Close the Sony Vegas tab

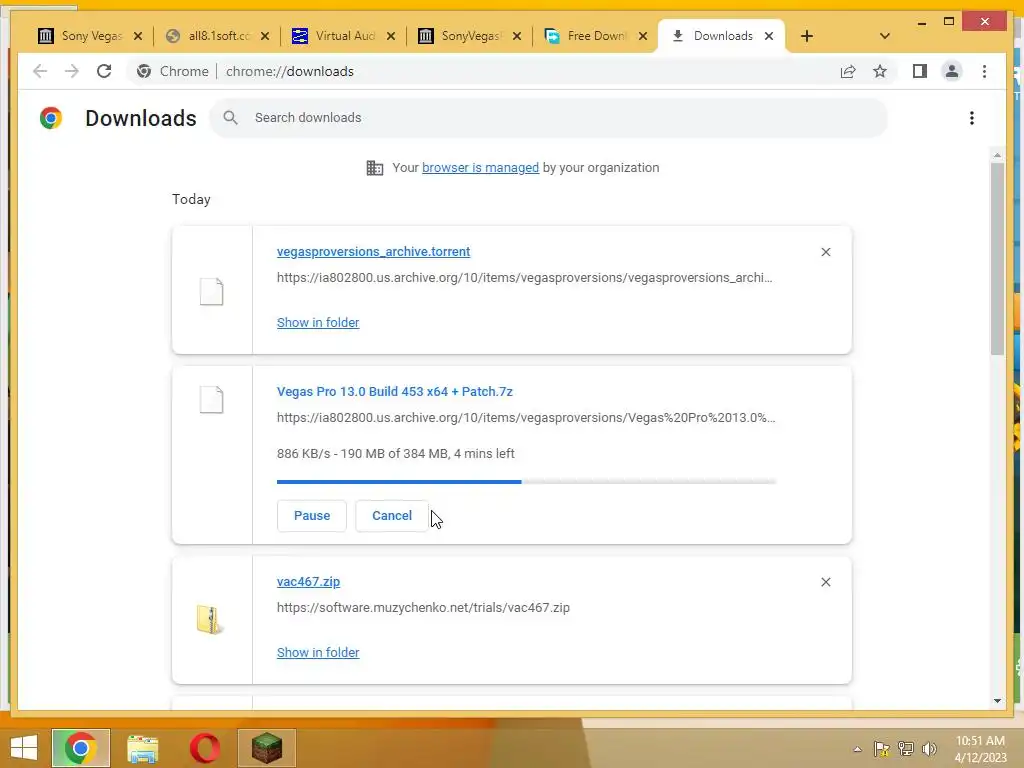(x=138, y=36)
